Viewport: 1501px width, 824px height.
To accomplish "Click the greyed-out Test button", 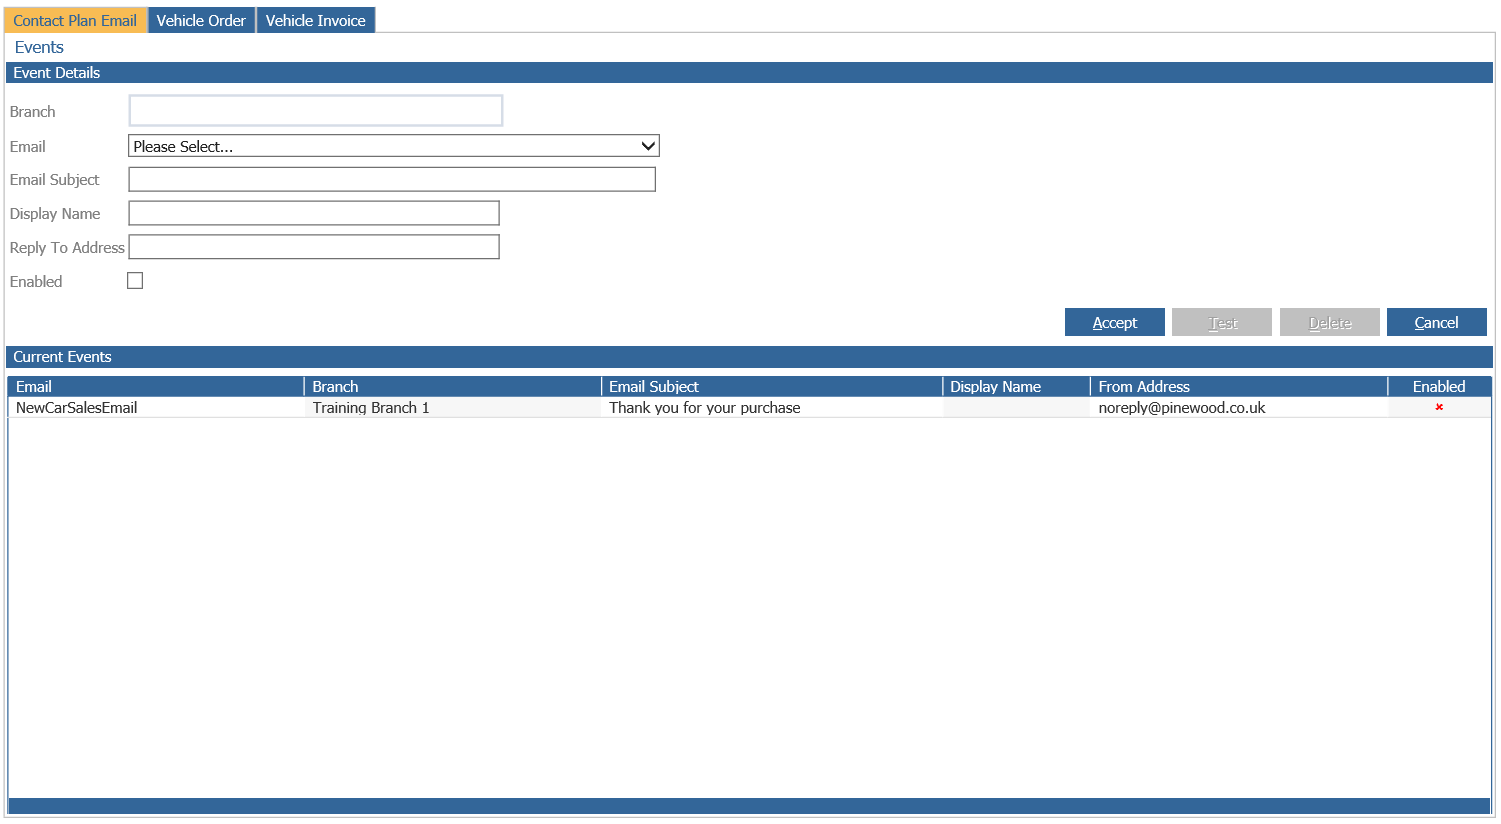I will coord(1222,322).
